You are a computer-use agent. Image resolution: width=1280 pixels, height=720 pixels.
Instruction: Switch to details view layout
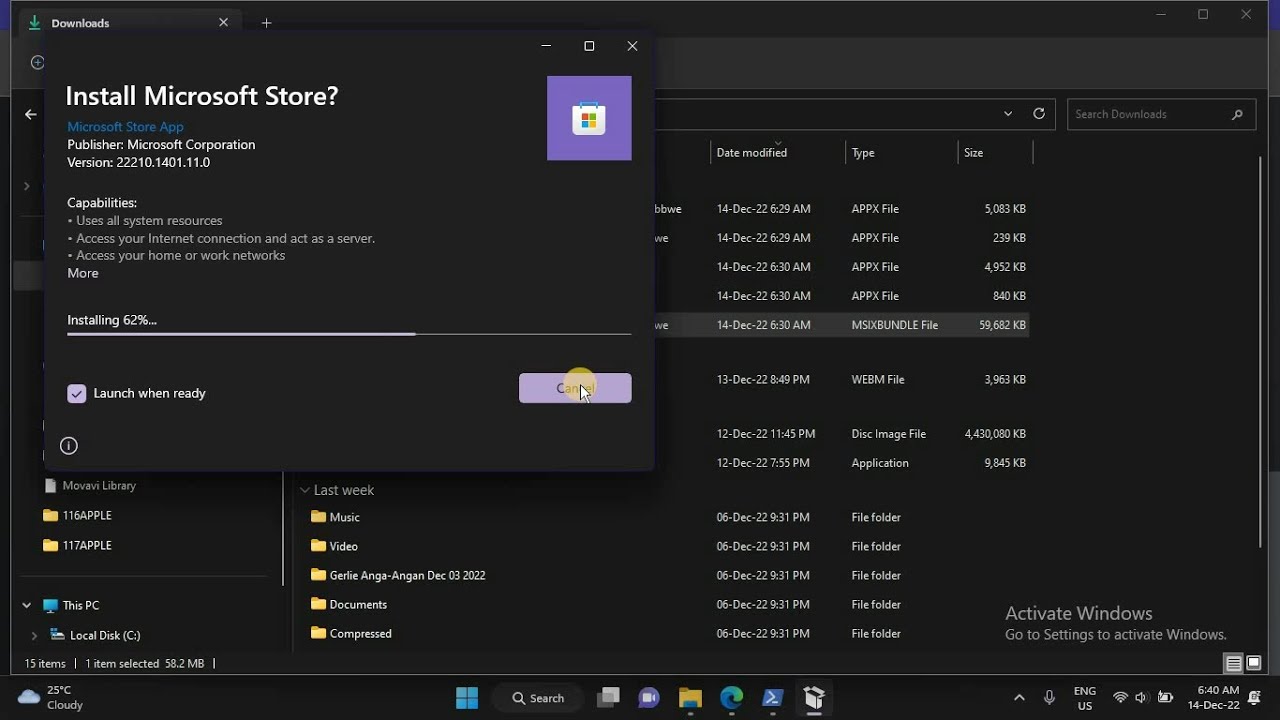pyautogui.click(x=1234, y=663)
